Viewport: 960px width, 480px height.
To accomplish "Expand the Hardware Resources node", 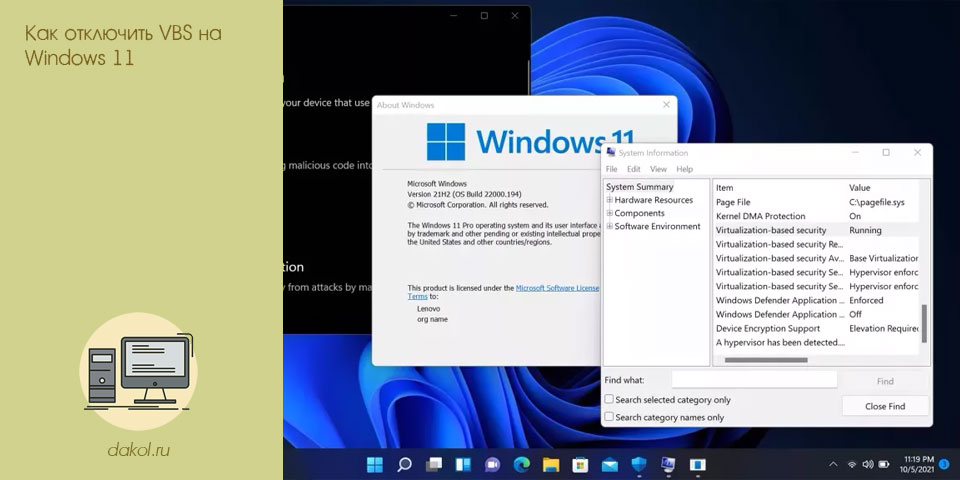I will 610,200.
